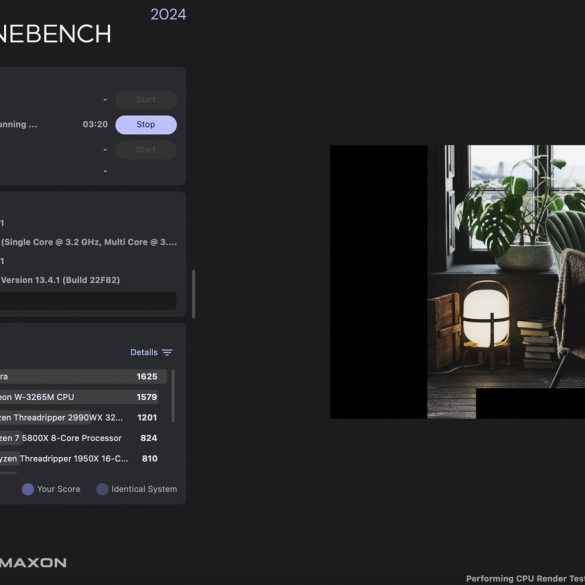Click the ranking list vertical scrollbar
The width and height of the screenshot is (585, 585).
tap(173, 396)
